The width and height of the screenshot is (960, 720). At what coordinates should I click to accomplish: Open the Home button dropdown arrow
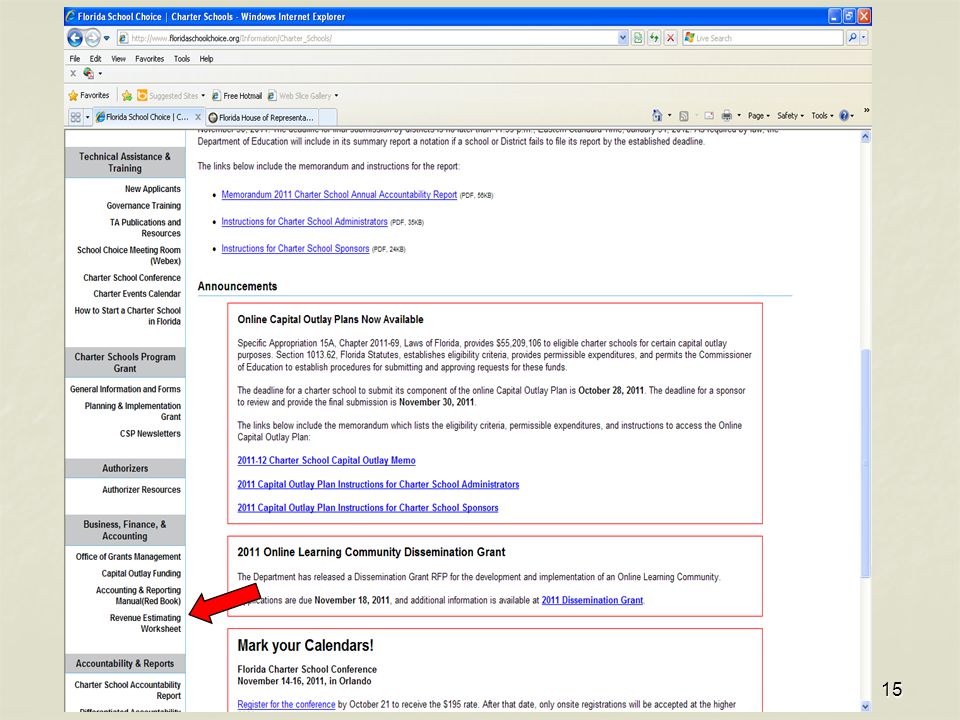click(669, 116)
